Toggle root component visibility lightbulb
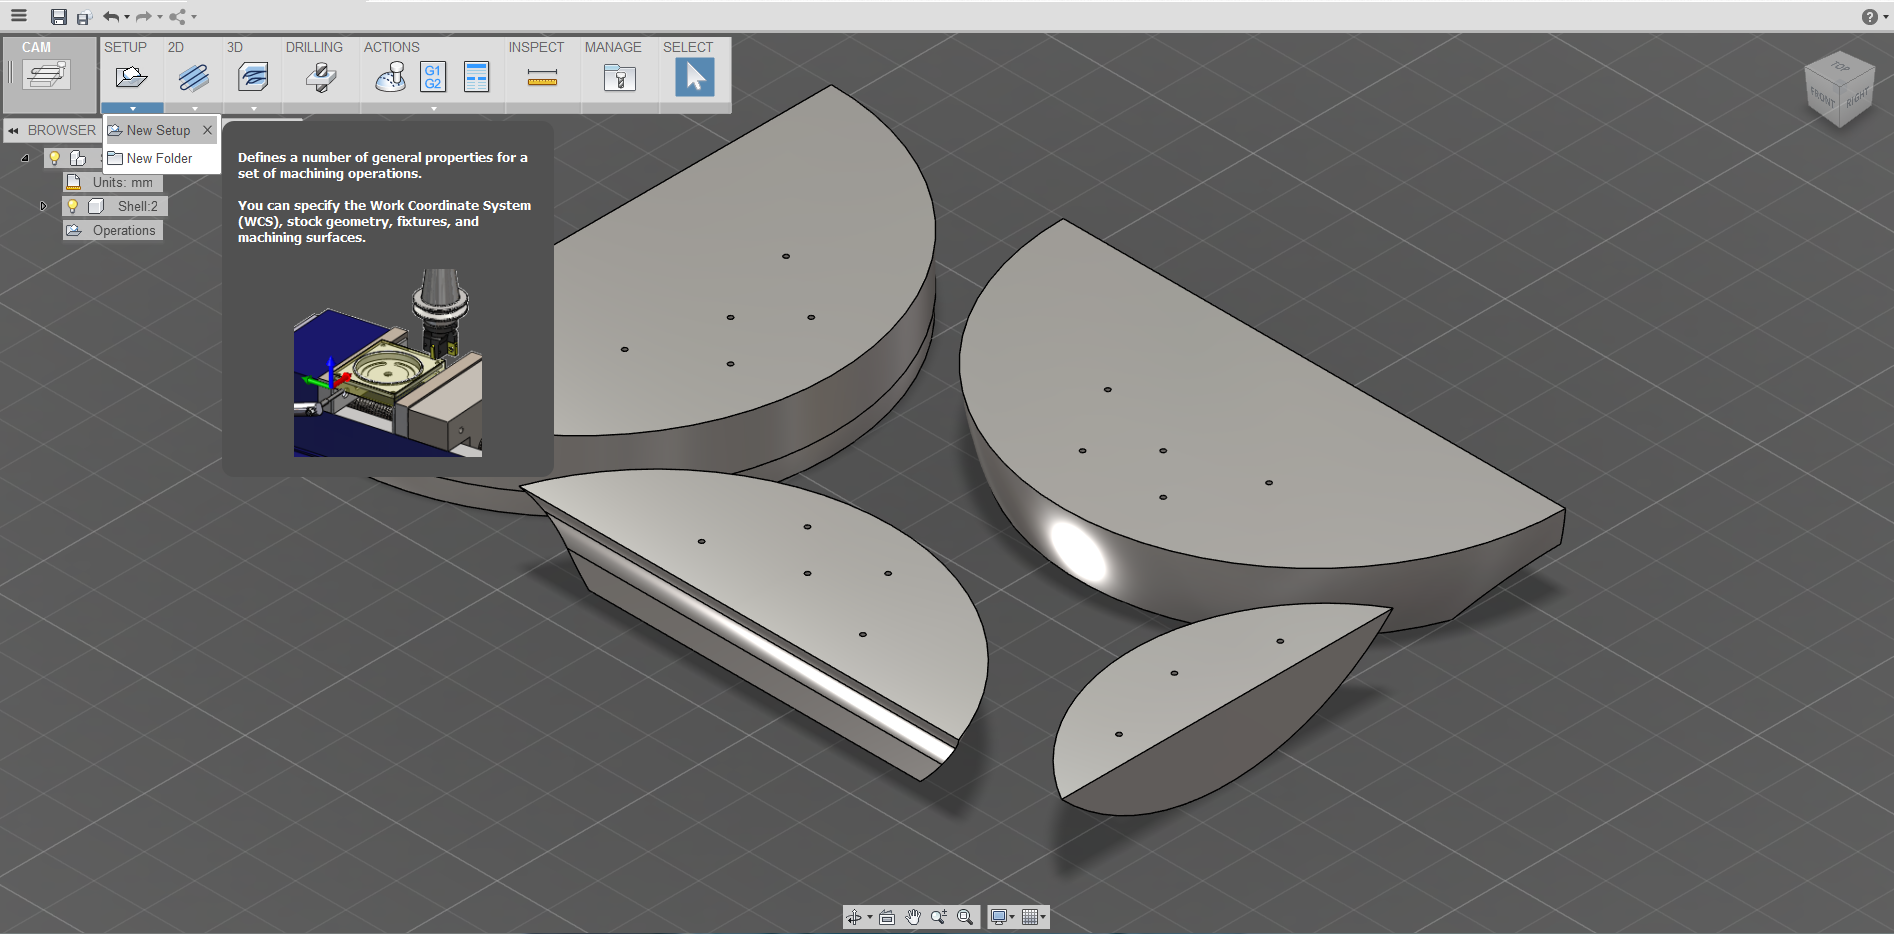 (55, 158)
